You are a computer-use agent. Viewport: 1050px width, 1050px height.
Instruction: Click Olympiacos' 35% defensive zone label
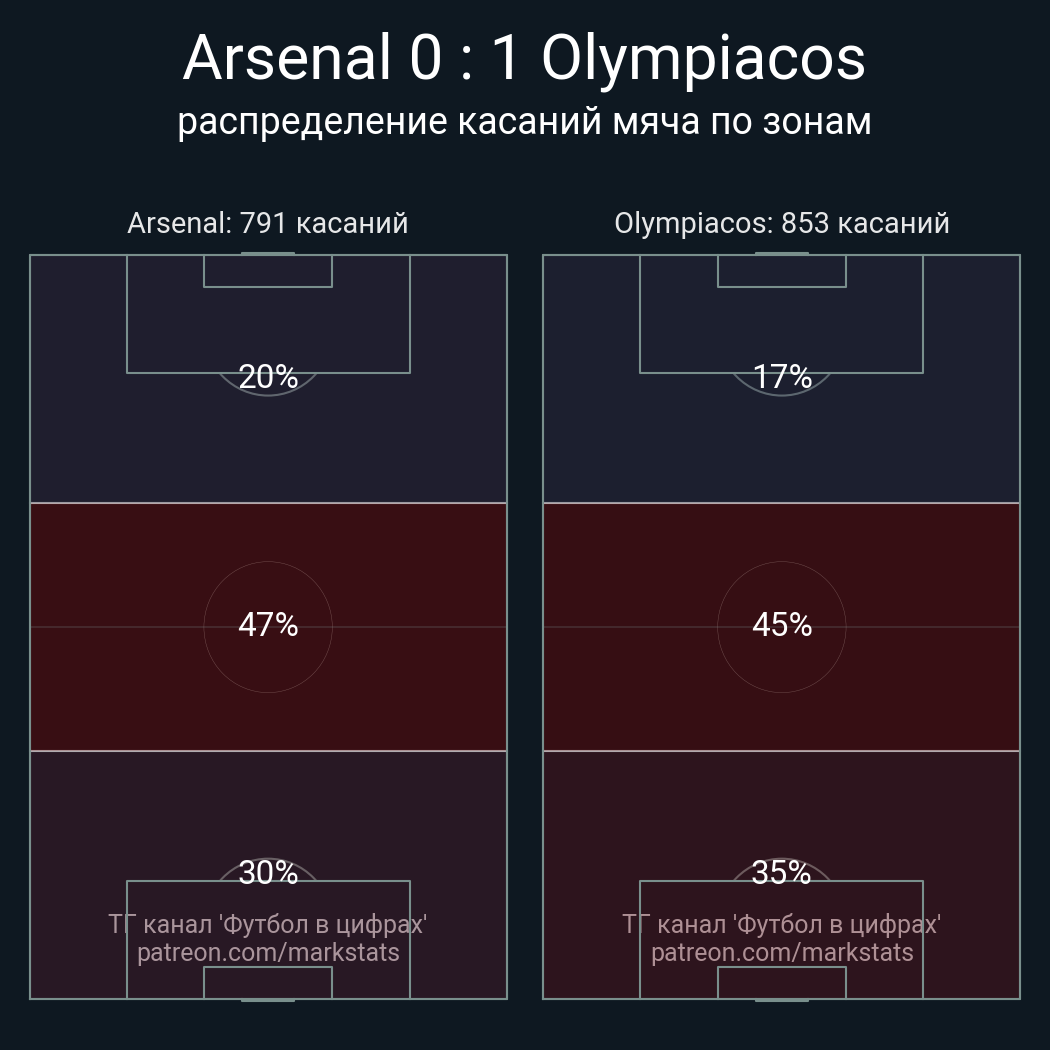782,873
